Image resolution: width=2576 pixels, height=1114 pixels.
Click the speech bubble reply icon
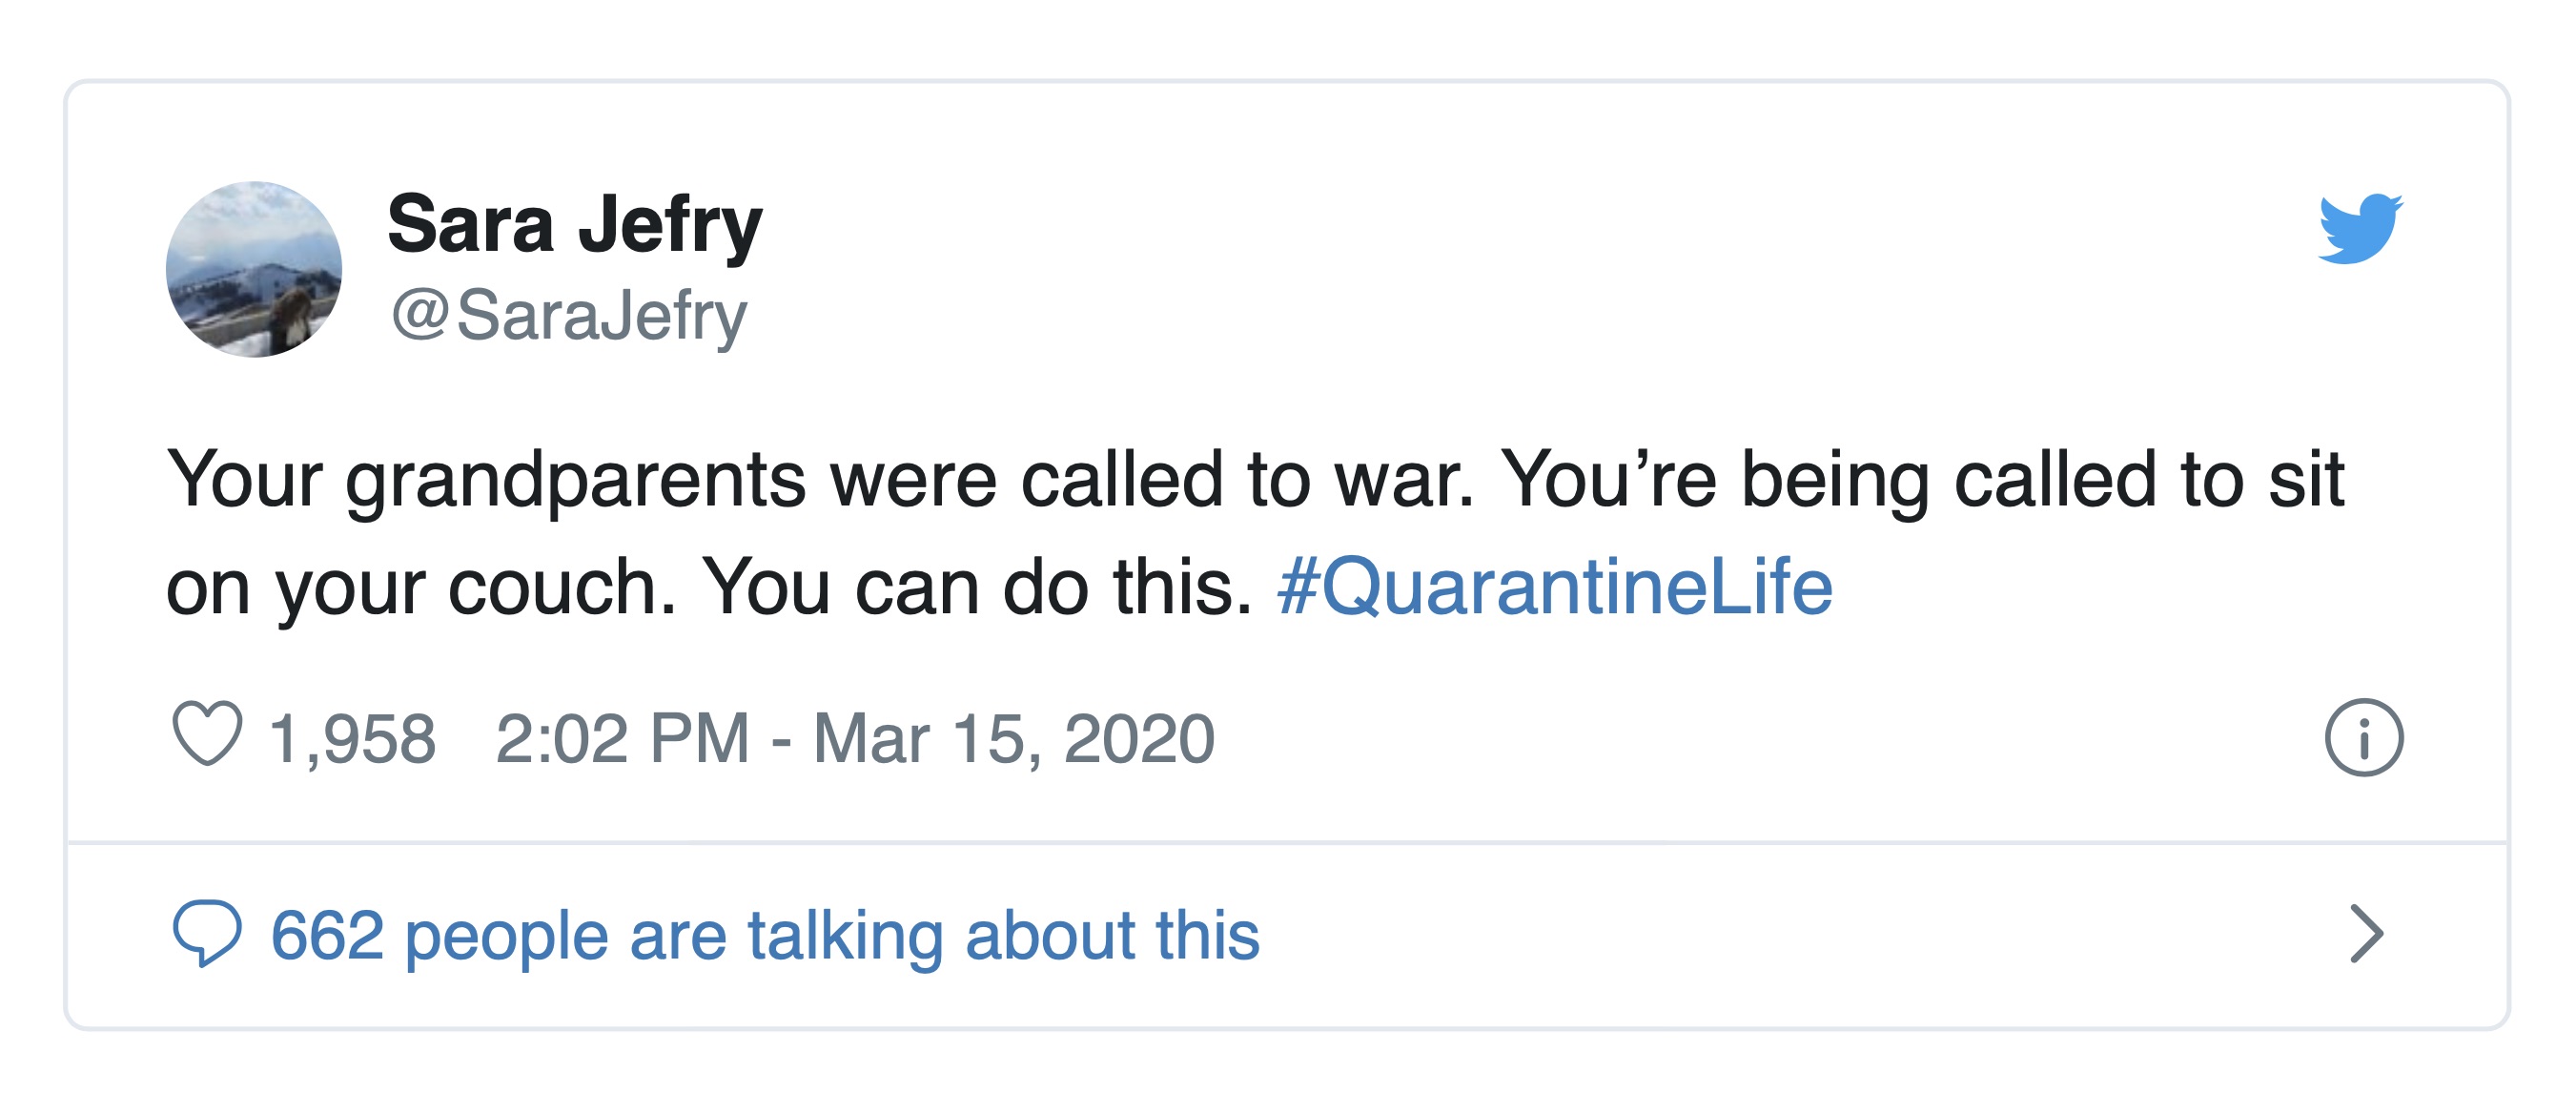pyautogui.click(x=207, y=933)
